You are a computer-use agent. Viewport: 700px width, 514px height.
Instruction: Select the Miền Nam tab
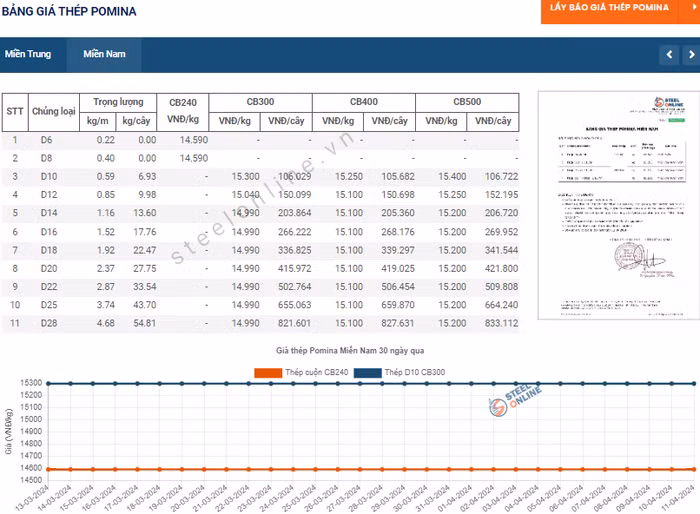tap(104, 54)
